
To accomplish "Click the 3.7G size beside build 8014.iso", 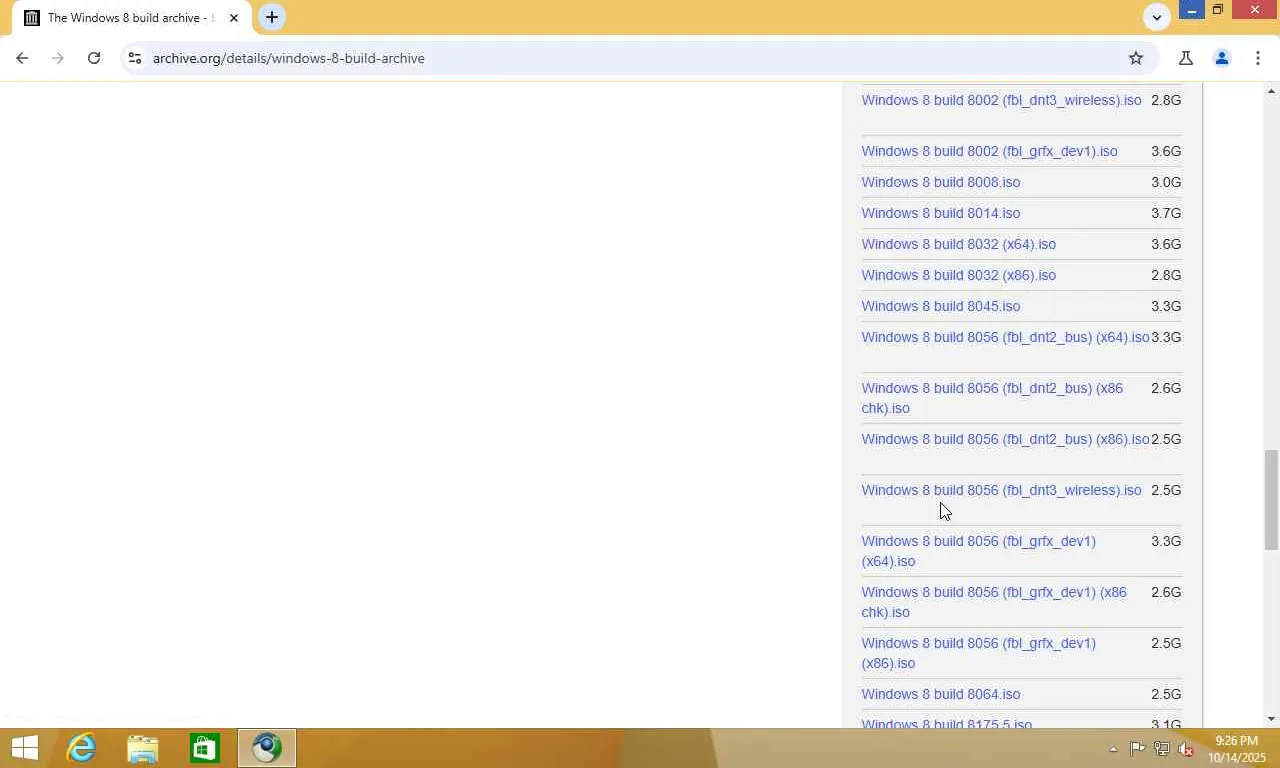I will (1166, 213).
